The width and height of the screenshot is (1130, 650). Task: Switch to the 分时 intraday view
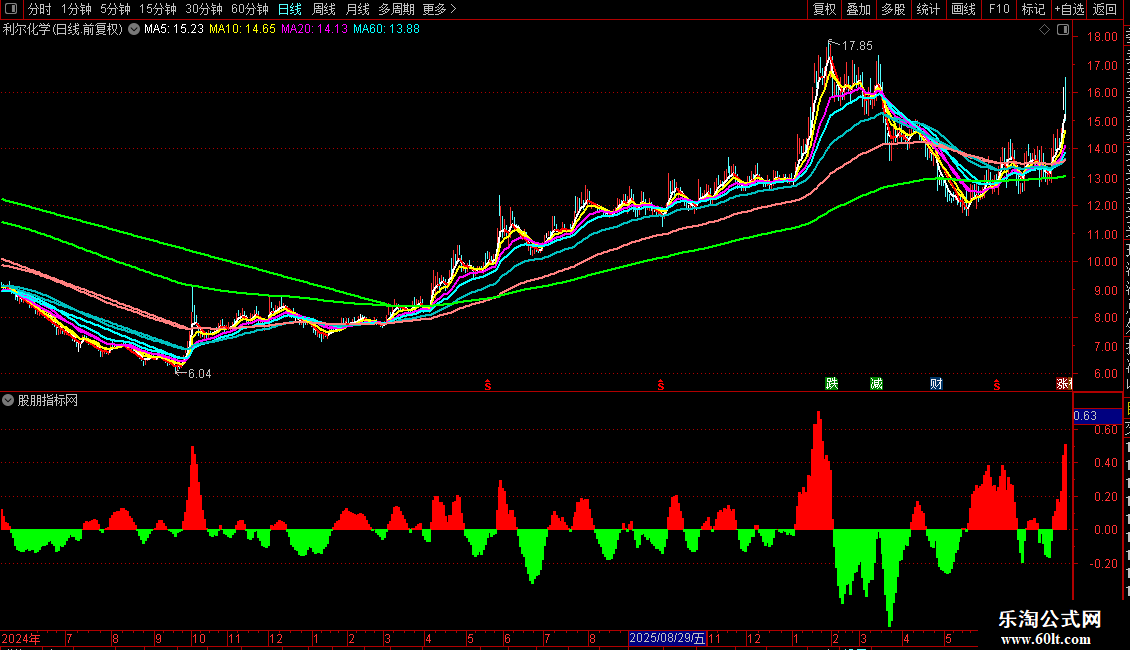(40, 9)
